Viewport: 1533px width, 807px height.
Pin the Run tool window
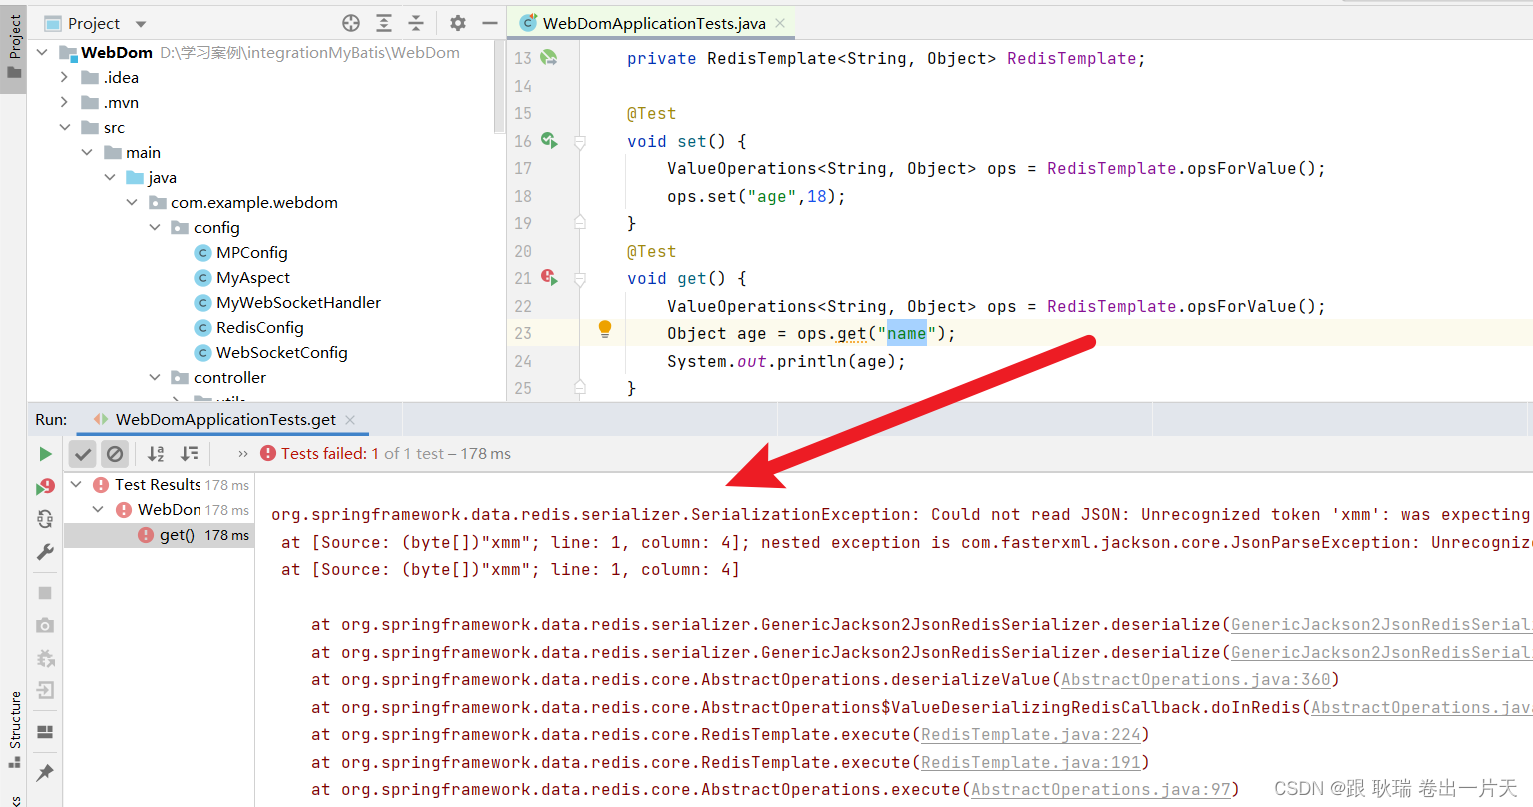[45, 771]
